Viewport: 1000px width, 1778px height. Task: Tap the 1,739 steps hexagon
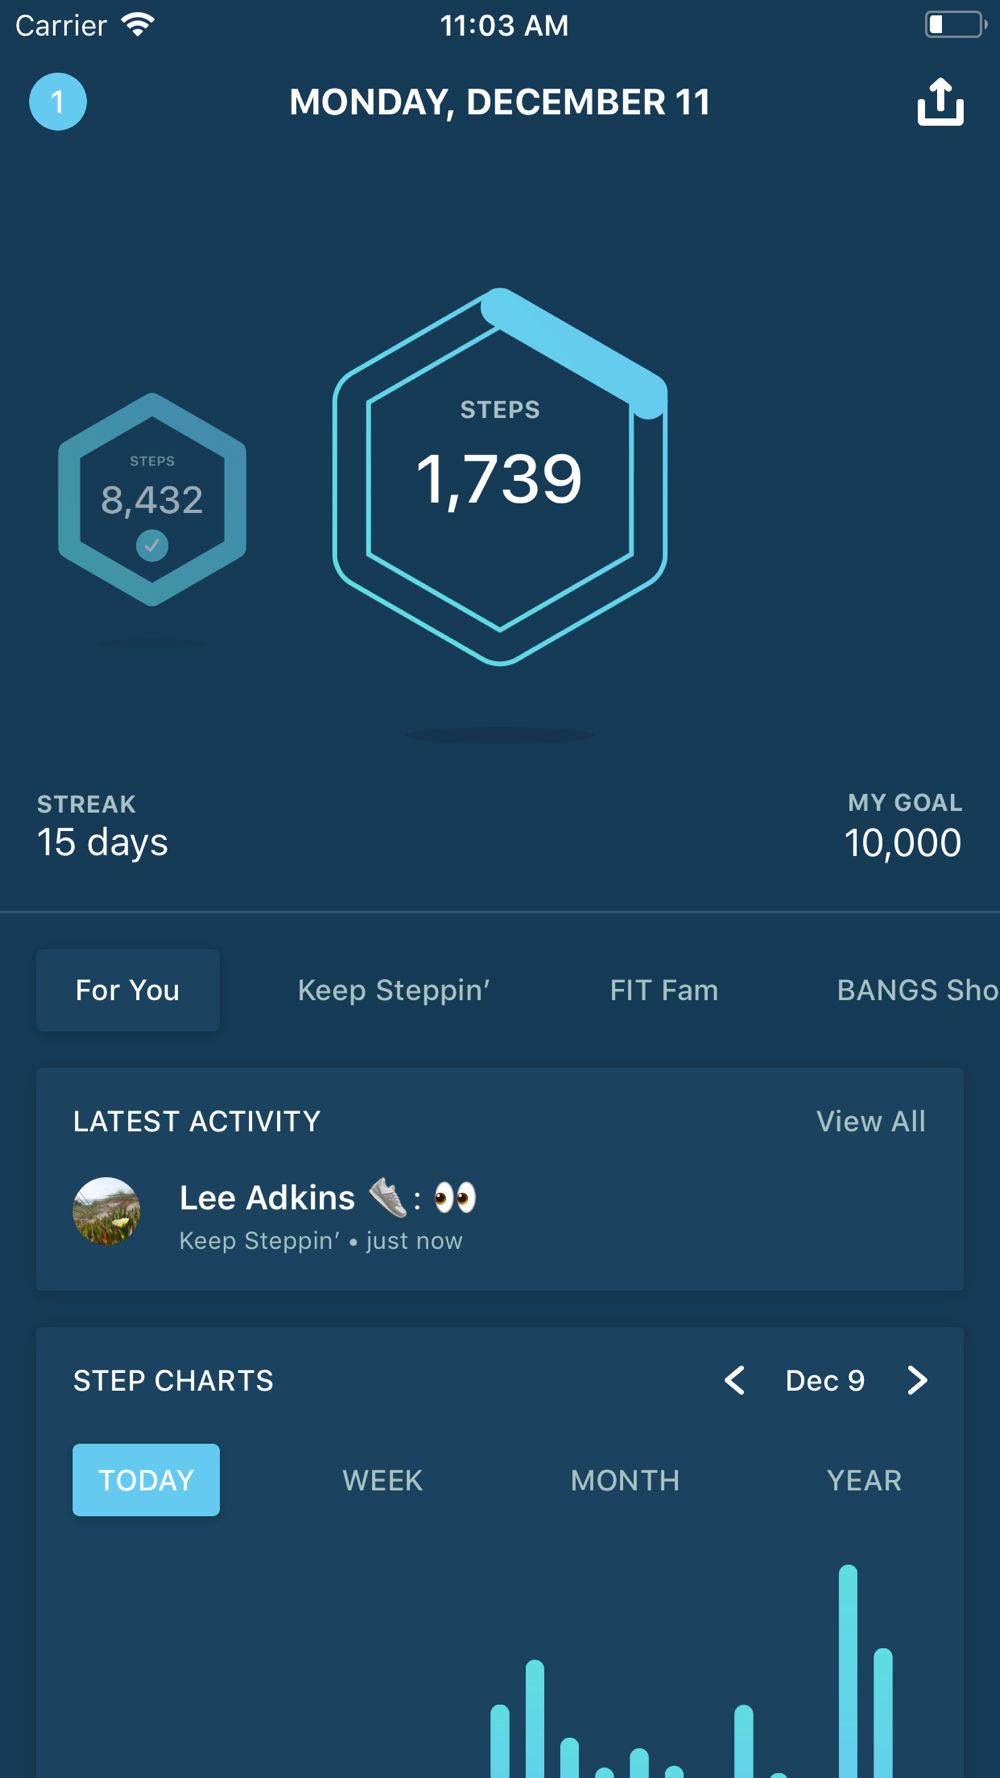tap(500, 477)
